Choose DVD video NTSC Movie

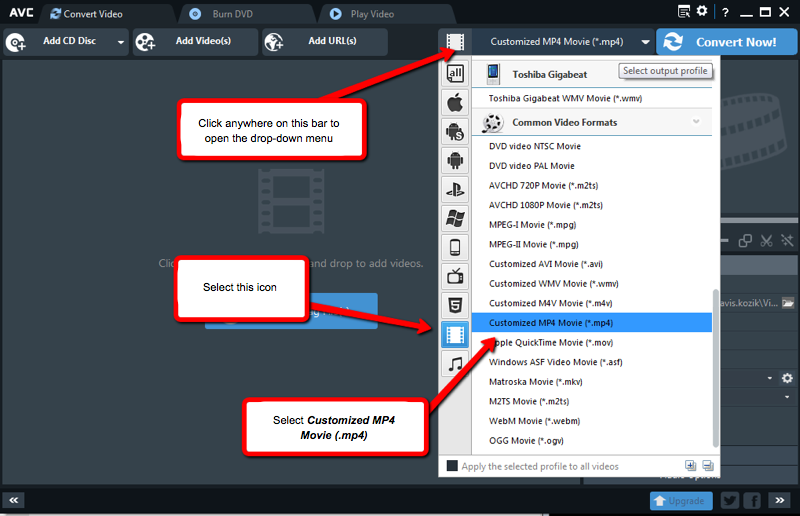click(592, 146)
